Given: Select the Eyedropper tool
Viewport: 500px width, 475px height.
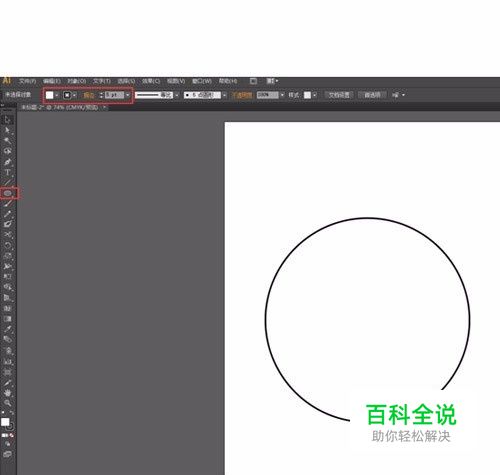Looking at the screenshot, I should point(7,329).
